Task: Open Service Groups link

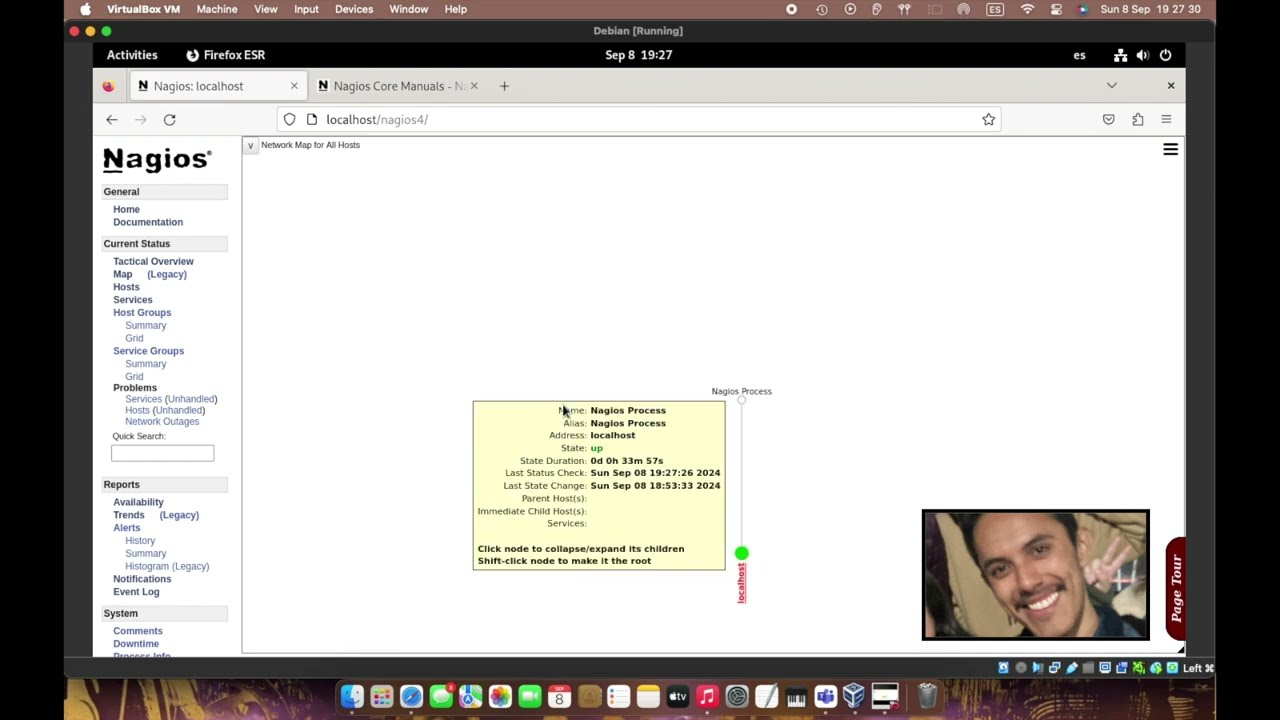Action: [x=148, y=351]
